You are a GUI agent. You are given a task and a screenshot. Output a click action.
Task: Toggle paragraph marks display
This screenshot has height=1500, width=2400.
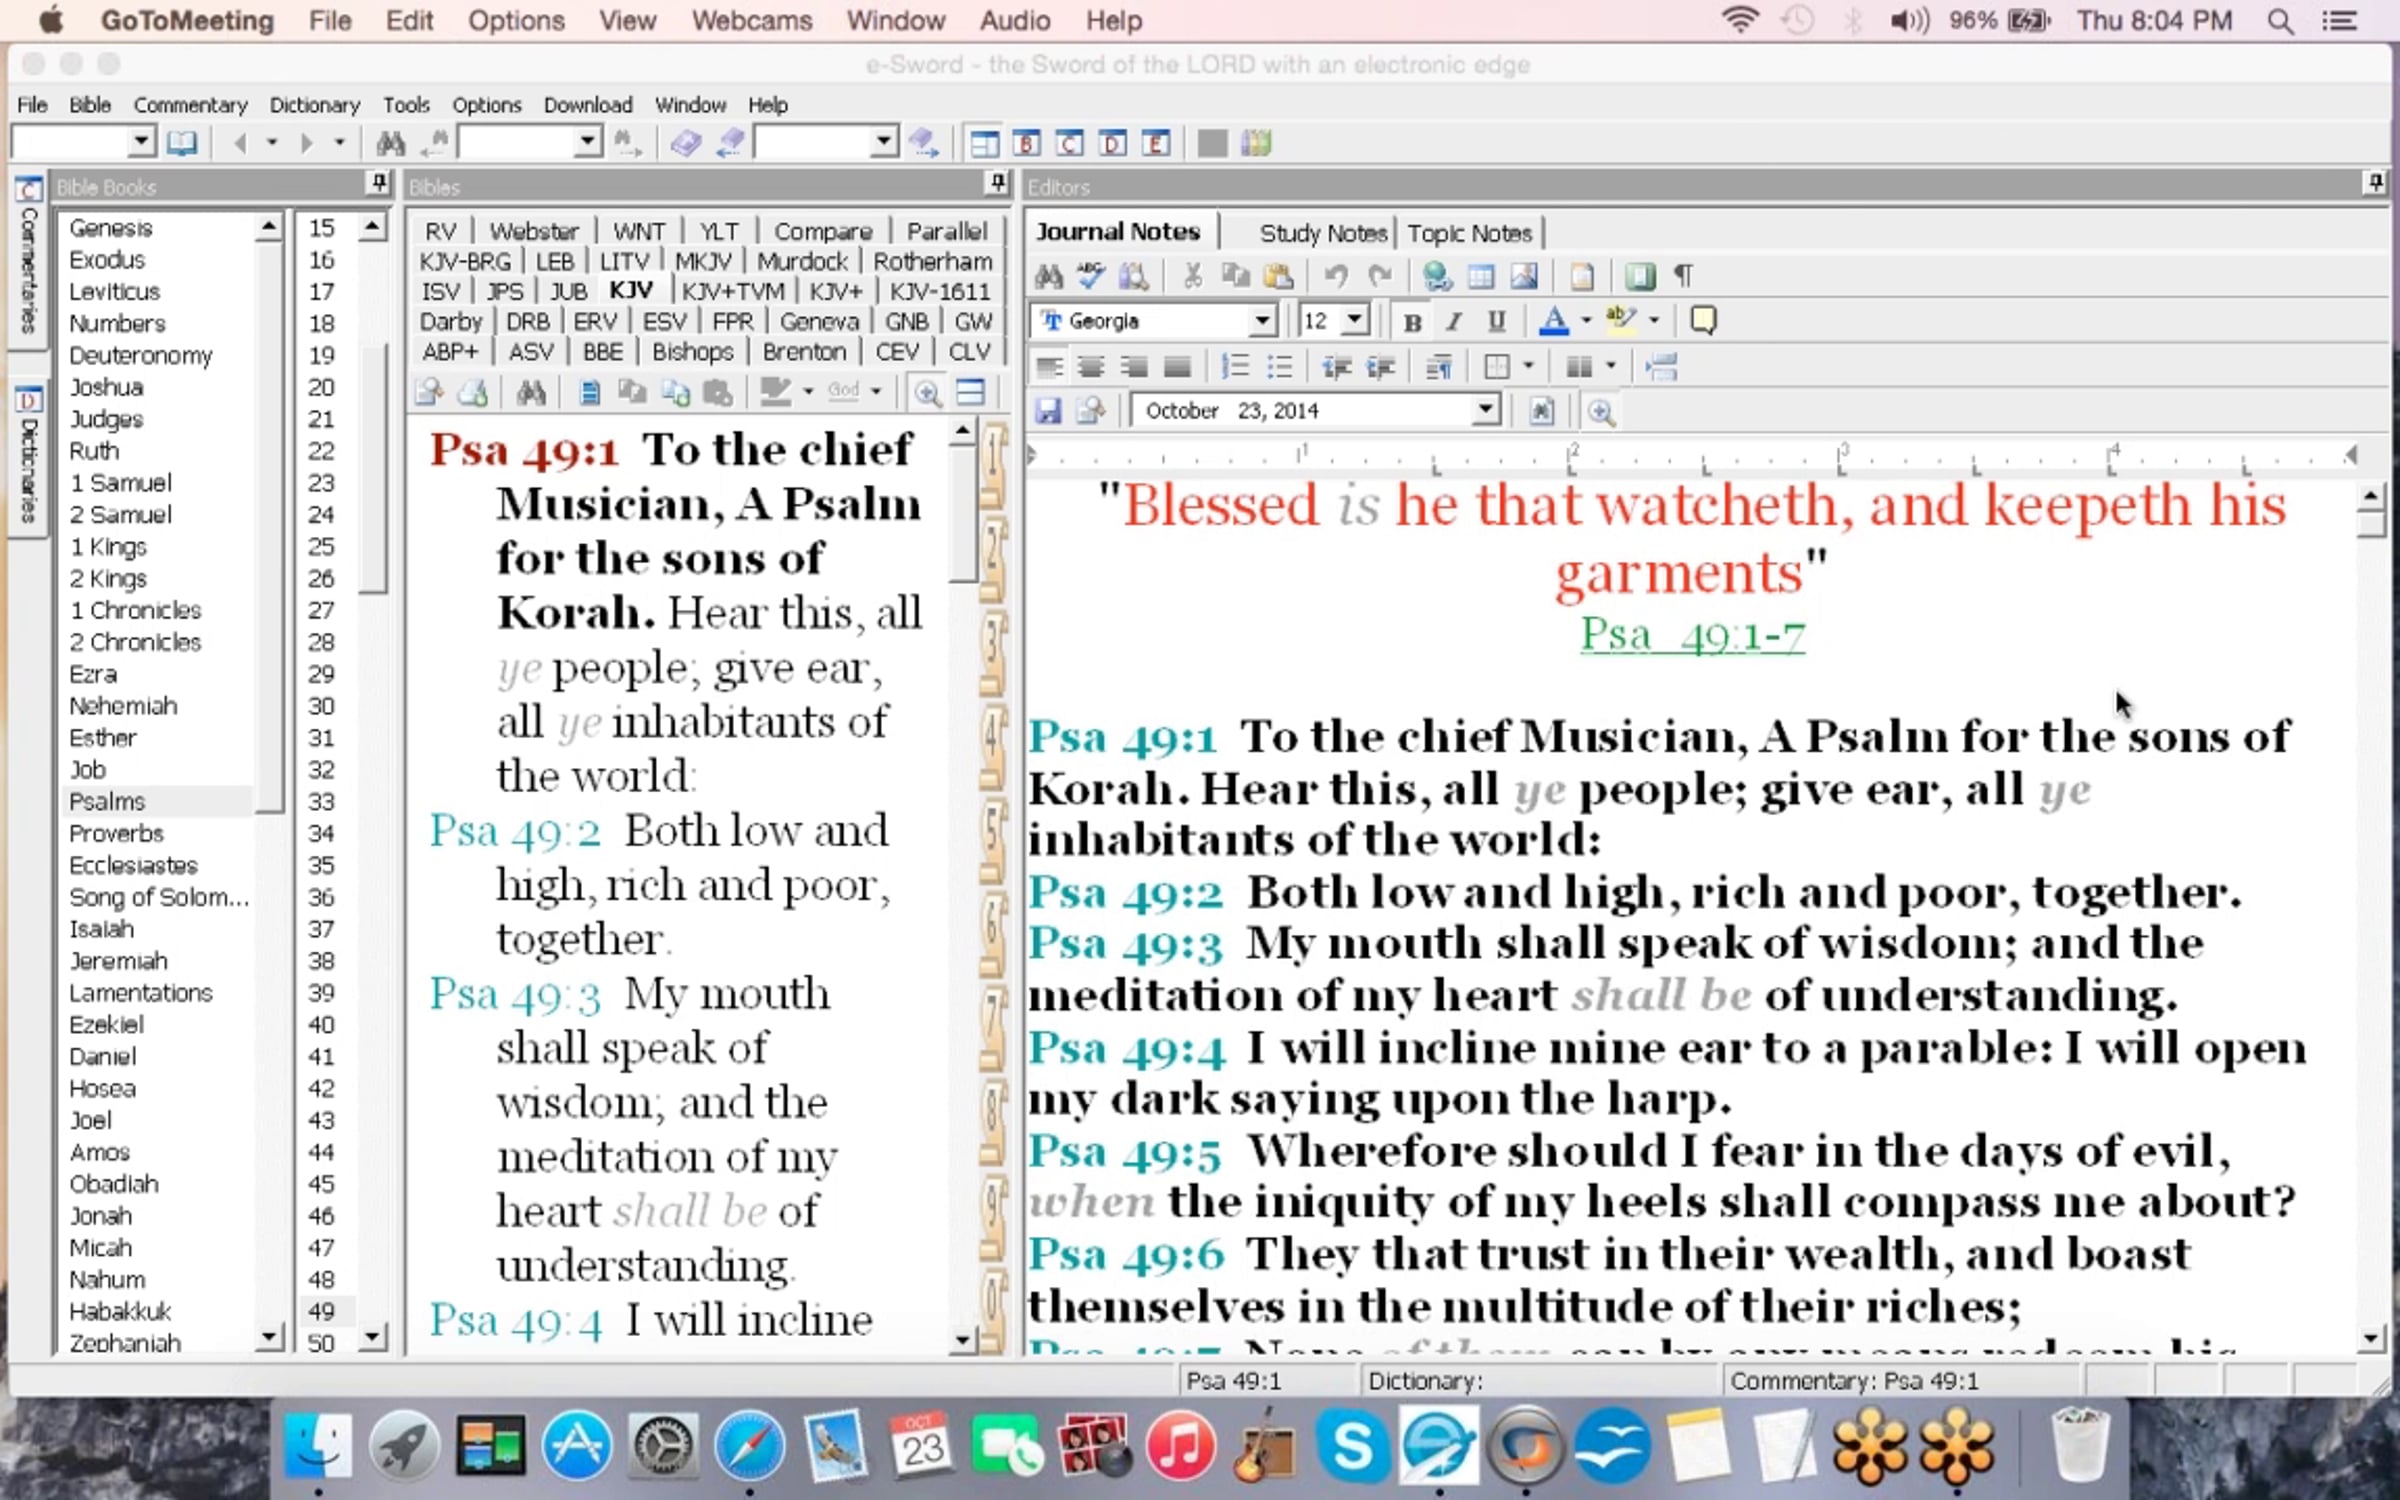[1684, 275]
